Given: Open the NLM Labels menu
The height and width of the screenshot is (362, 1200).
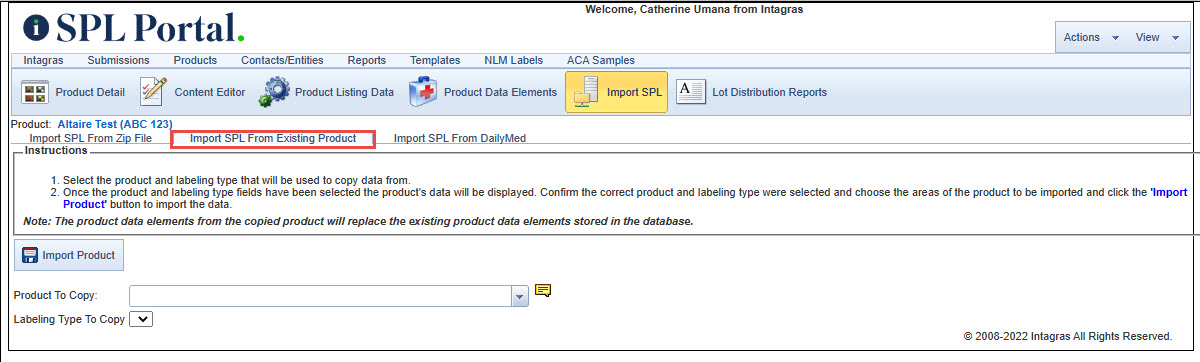Looking at the screenshot, I should tap(513, 60).
